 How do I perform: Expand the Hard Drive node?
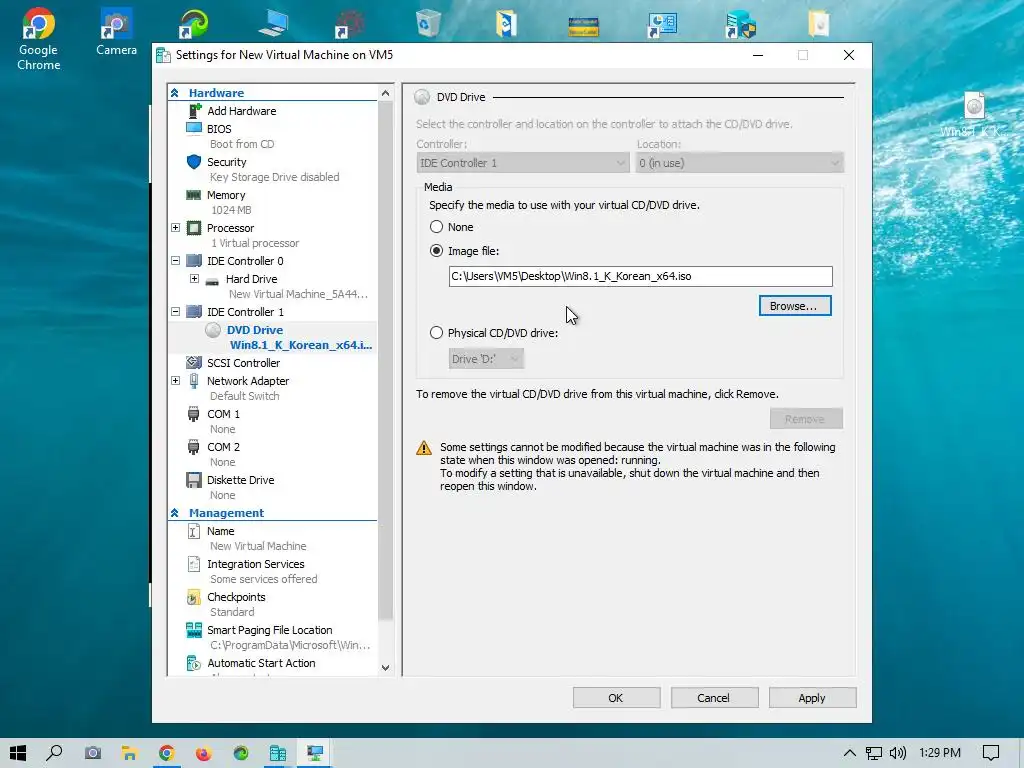[x=194, y=279]
